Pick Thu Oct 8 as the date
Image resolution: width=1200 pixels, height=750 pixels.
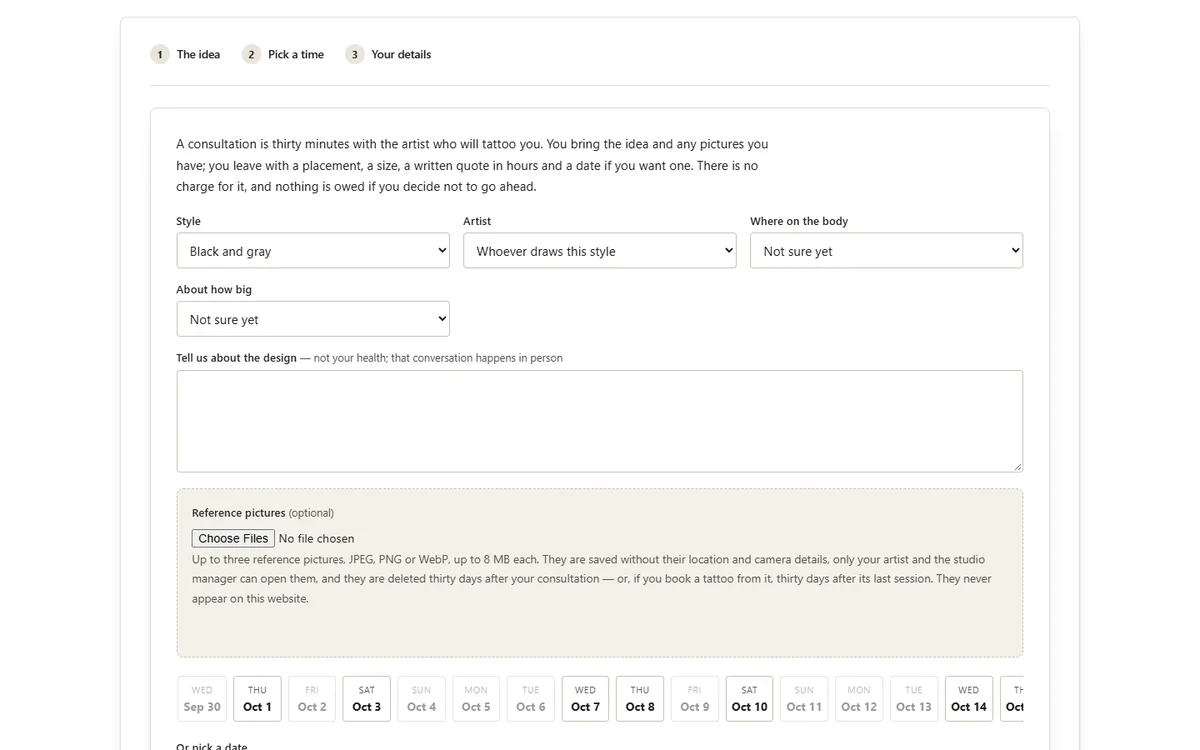click(x=640, y=699)
